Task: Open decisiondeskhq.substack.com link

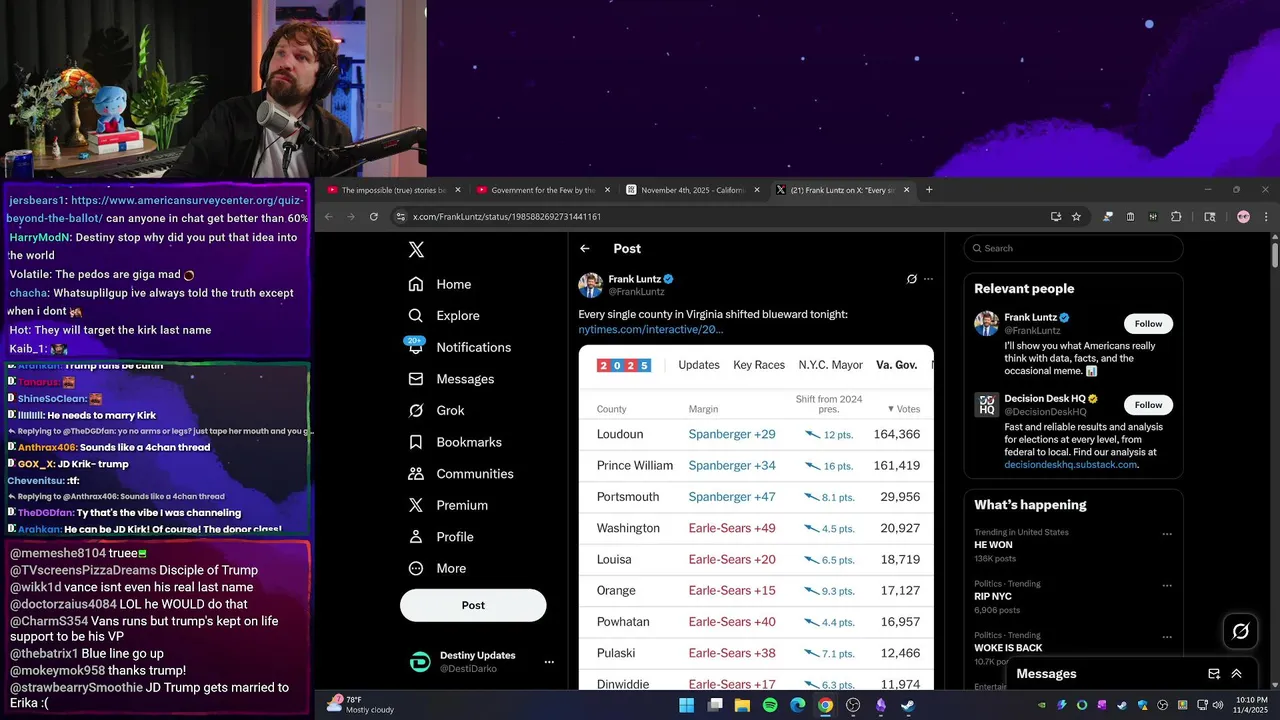Action: (1070, 465)
